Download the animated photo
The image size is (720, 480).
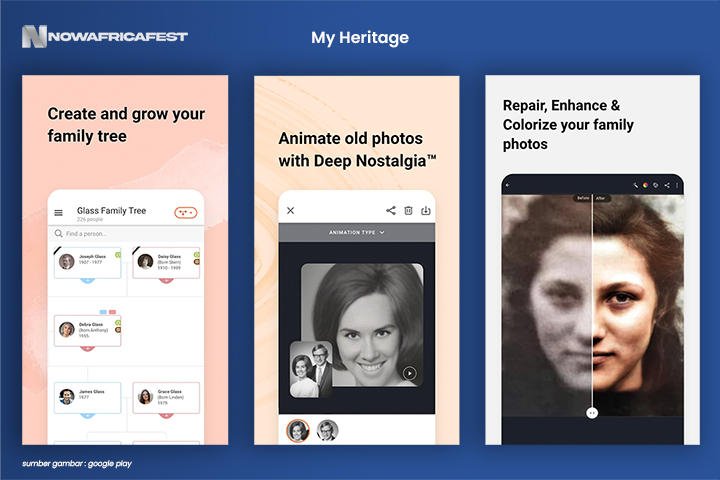pos(426,210)
